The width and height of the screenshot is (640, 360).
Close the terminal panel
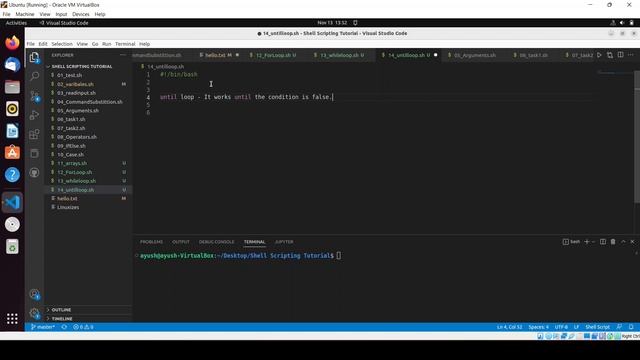click(633, 242)
